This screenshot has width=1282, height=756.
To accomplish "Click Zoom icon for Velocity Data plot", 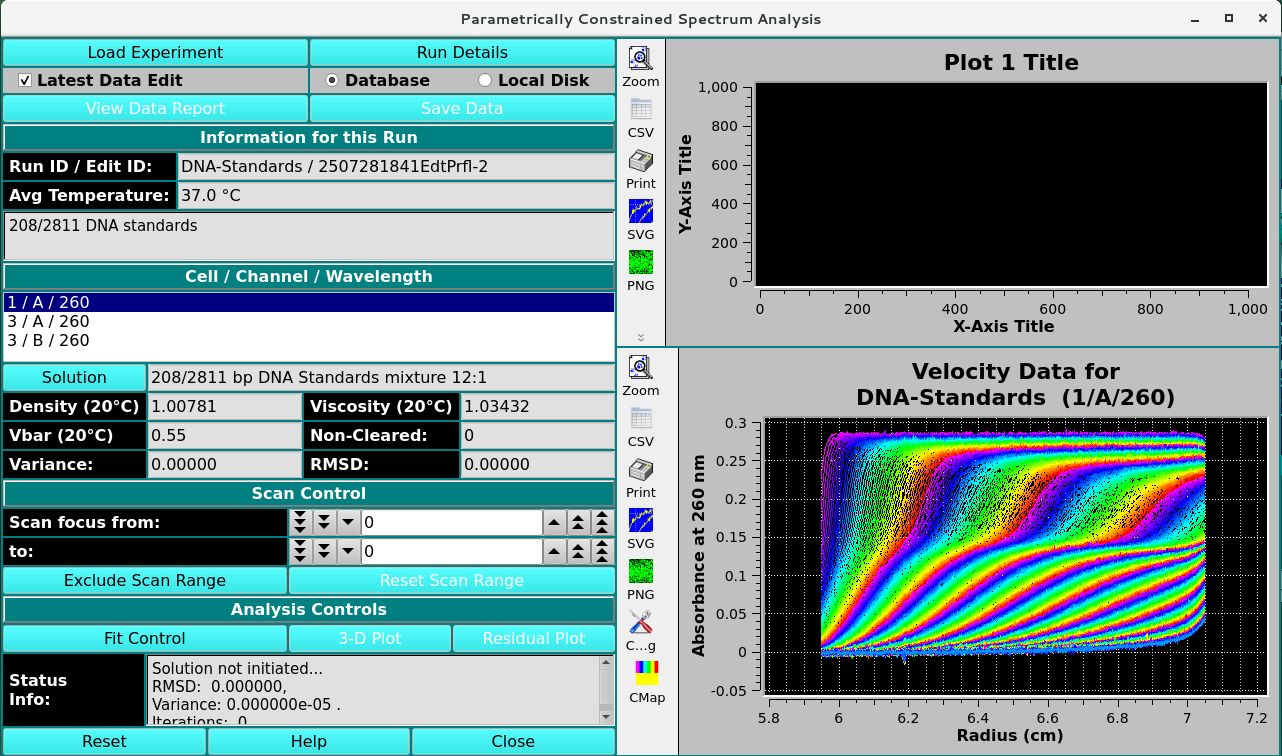I will [641, 369].
